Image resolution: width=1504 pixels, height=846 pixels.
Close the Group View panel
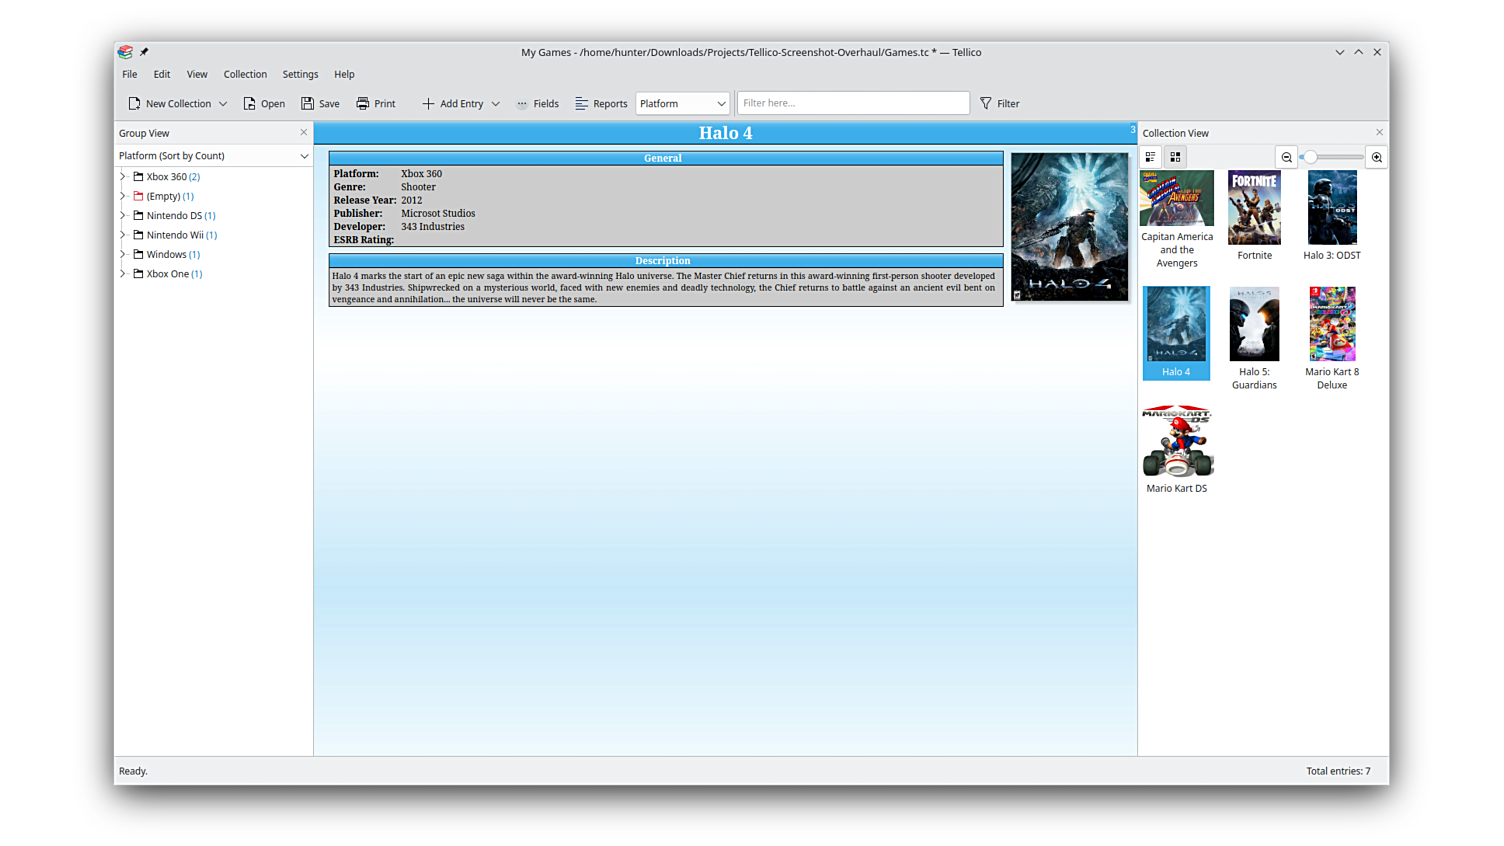[x=304, y=132]
